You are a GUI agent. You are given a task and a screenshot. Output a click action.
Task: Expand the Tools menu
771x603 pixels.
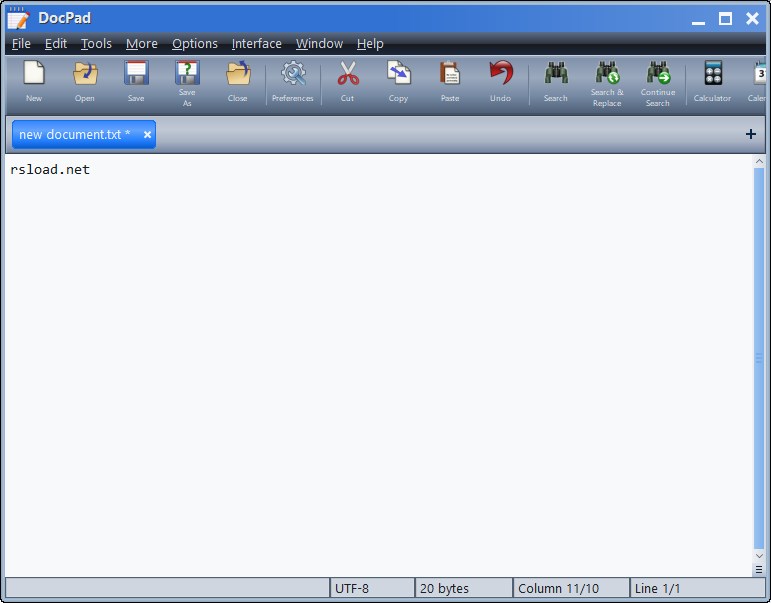pyautogui.click(x=96, y=44)
